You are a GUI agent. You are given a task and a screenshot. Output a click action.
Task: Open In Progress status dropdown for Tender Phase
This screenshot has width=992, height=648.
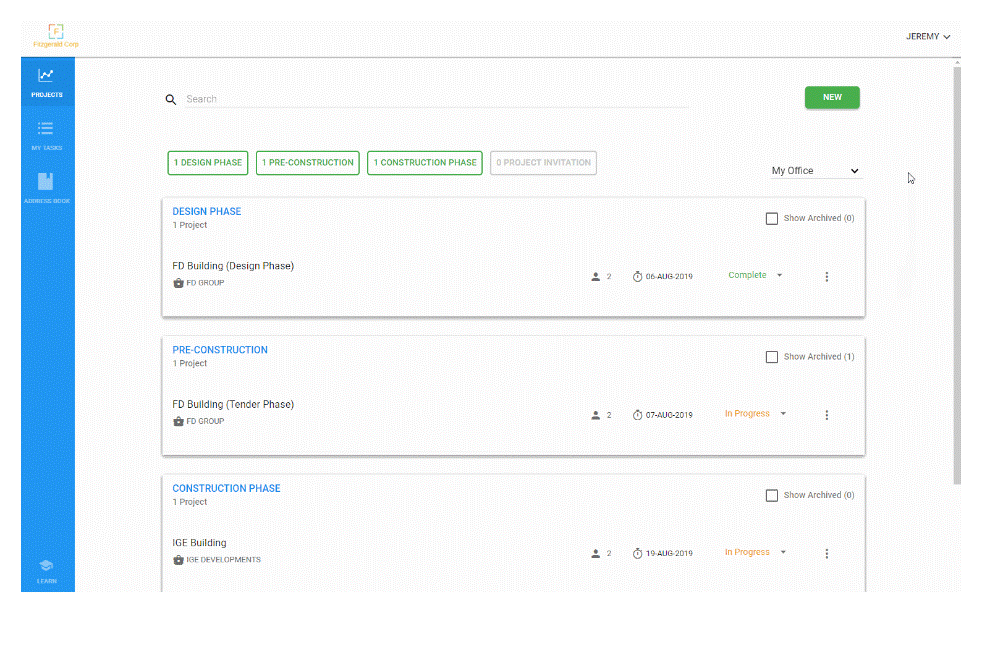point(755,414)
